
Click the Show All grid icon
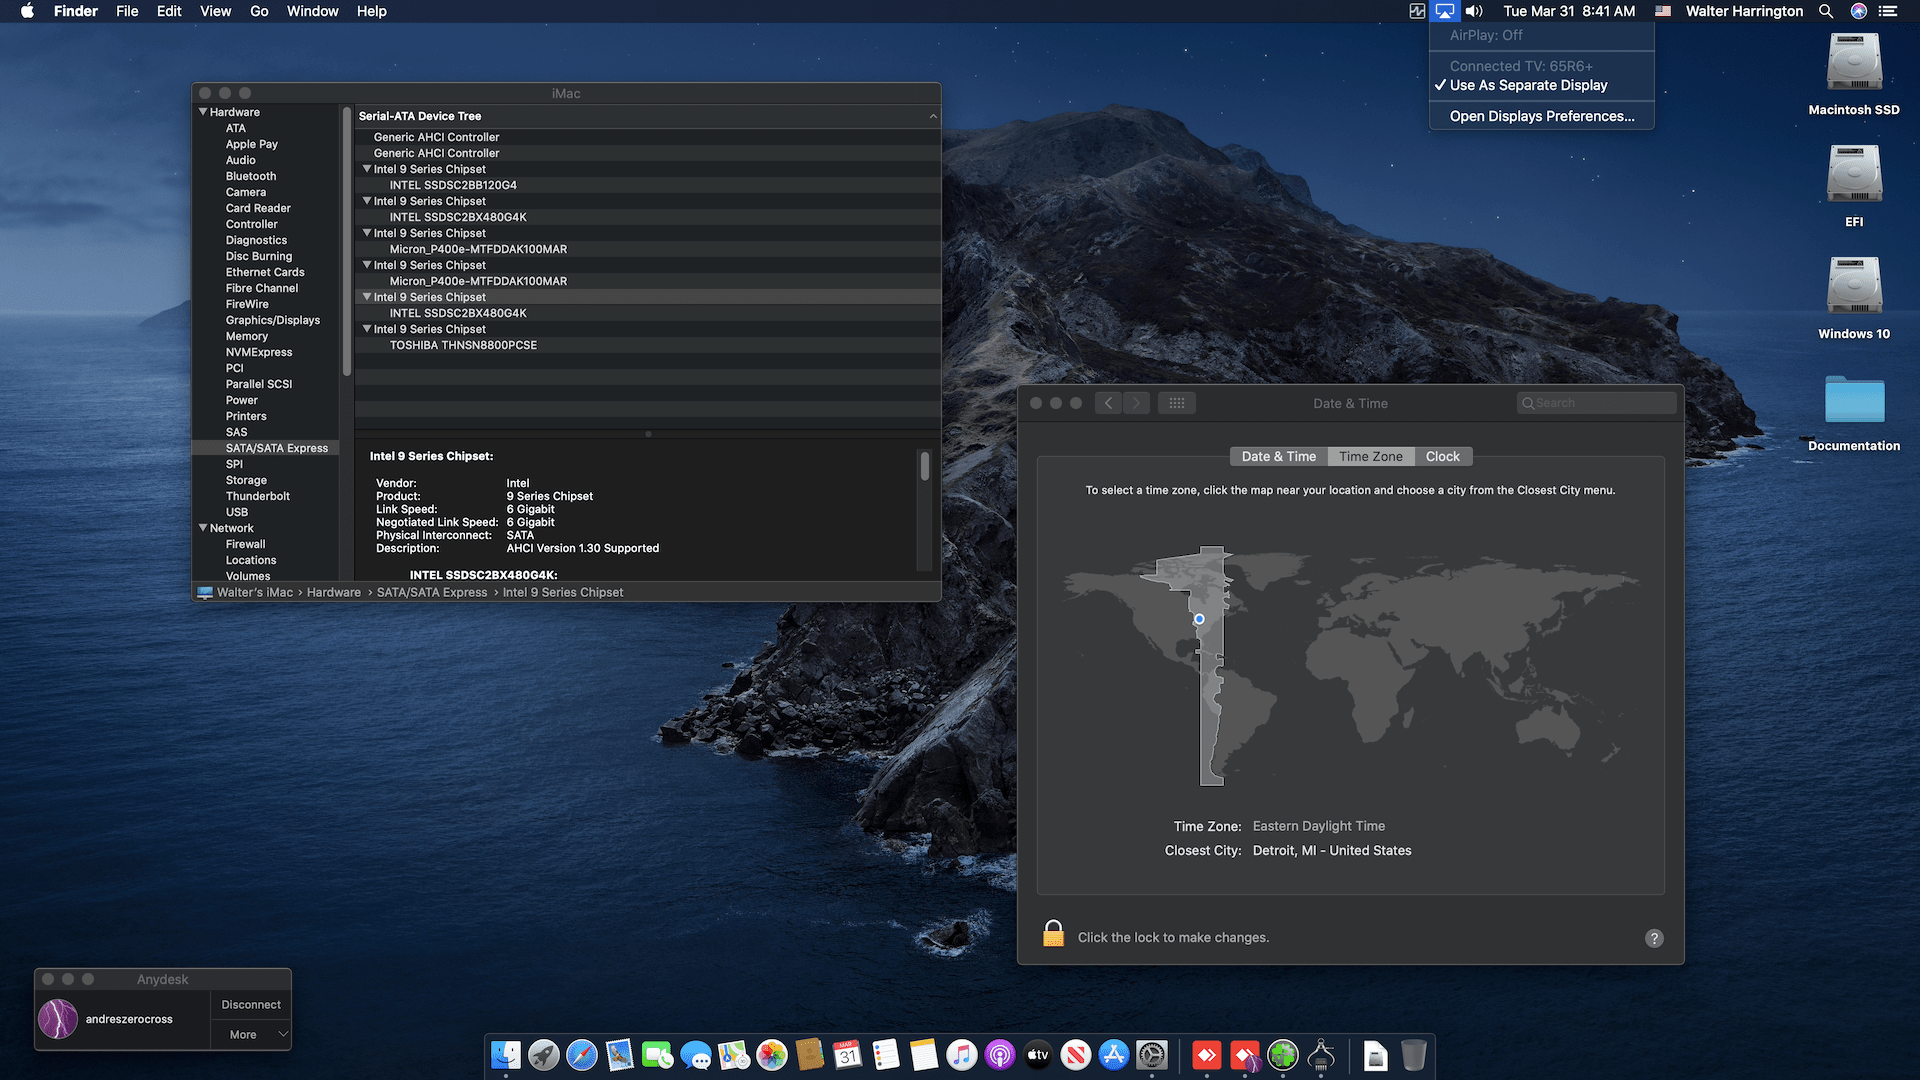pos(1177,403)
